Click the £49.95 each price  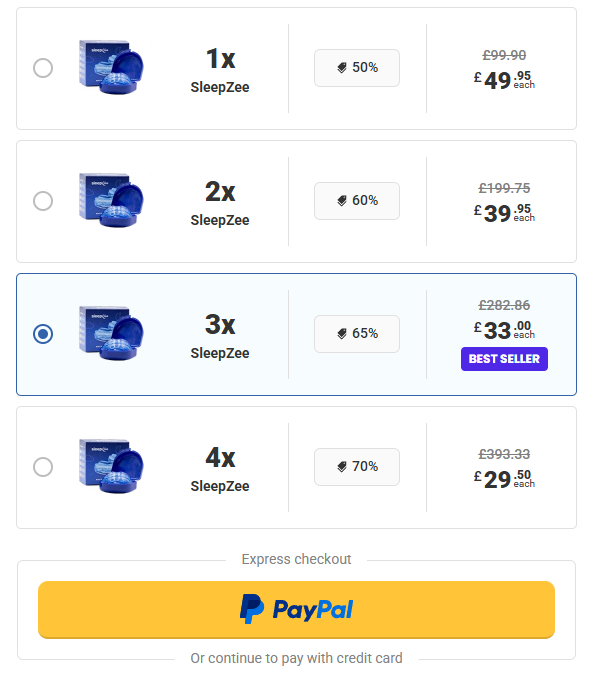click(x=504, y=80)
